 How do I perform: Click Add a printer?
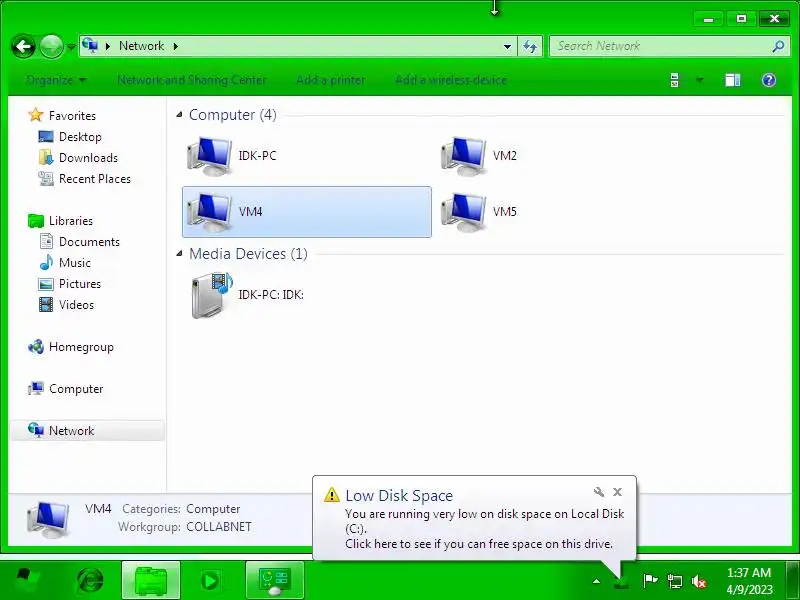coord(331,80)
